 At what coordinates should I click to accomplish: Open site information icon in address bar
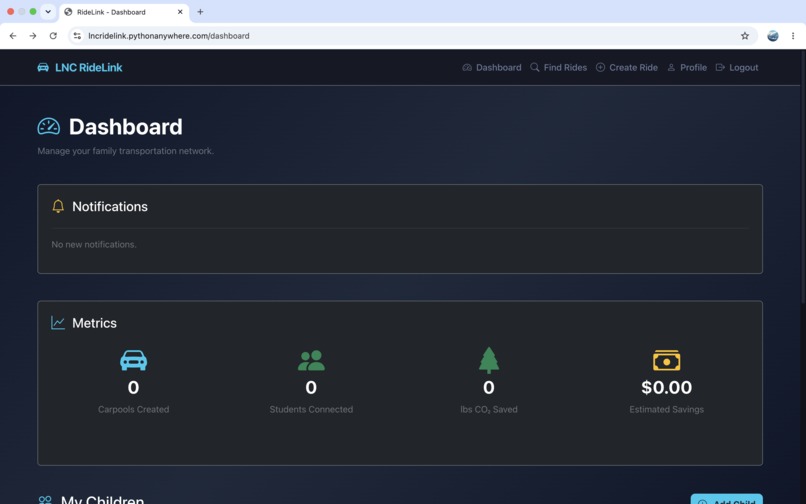point(77,36)
